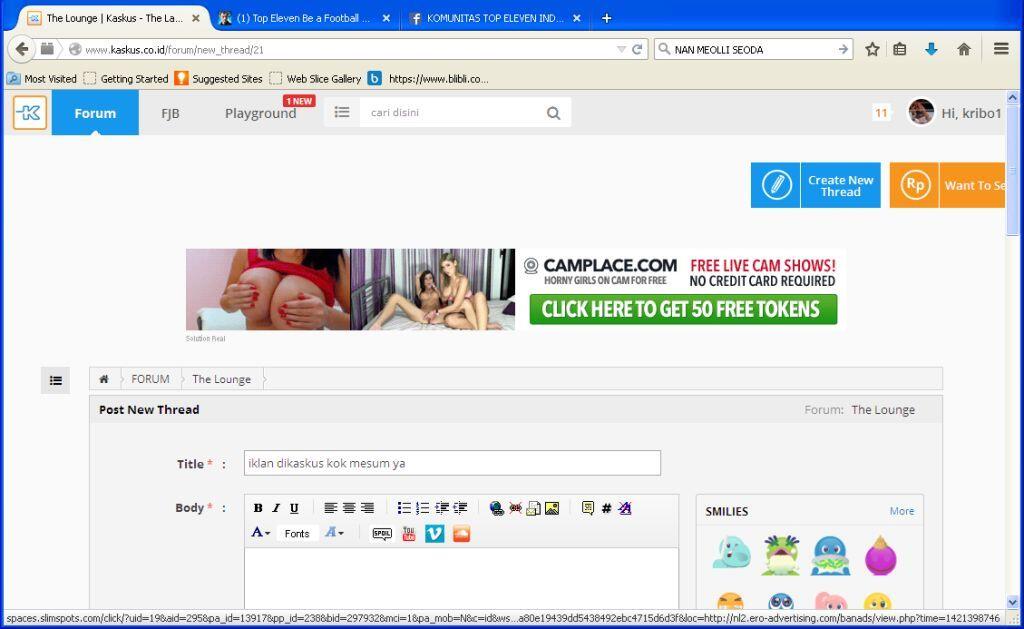
Task: Switch to KOMUNITAS TOP ELEVEN Facebook tab
Action: point(495,18)
